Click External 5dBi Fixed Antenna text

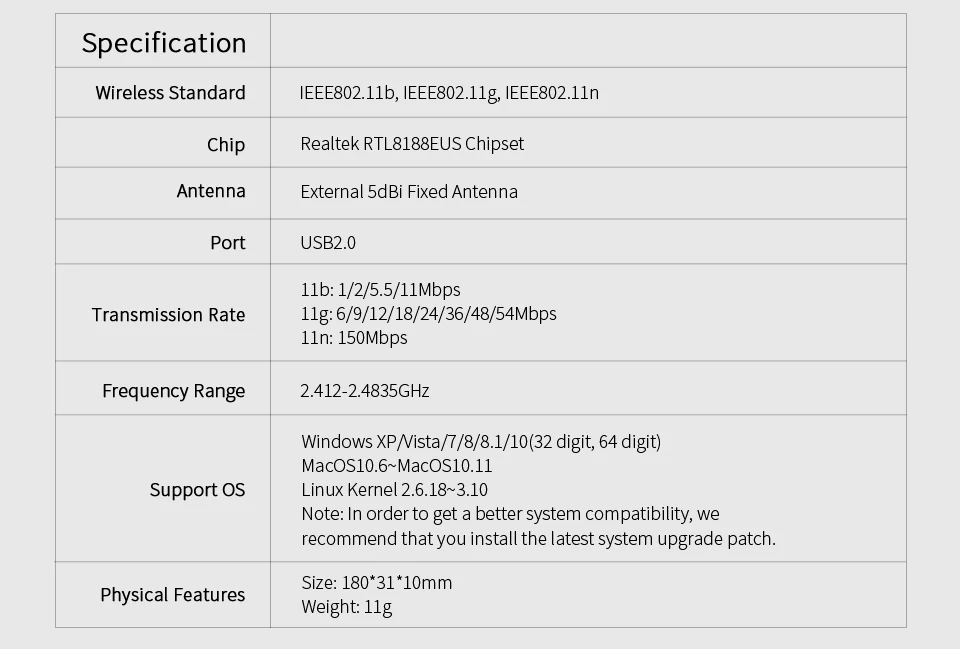click(409, 192)
